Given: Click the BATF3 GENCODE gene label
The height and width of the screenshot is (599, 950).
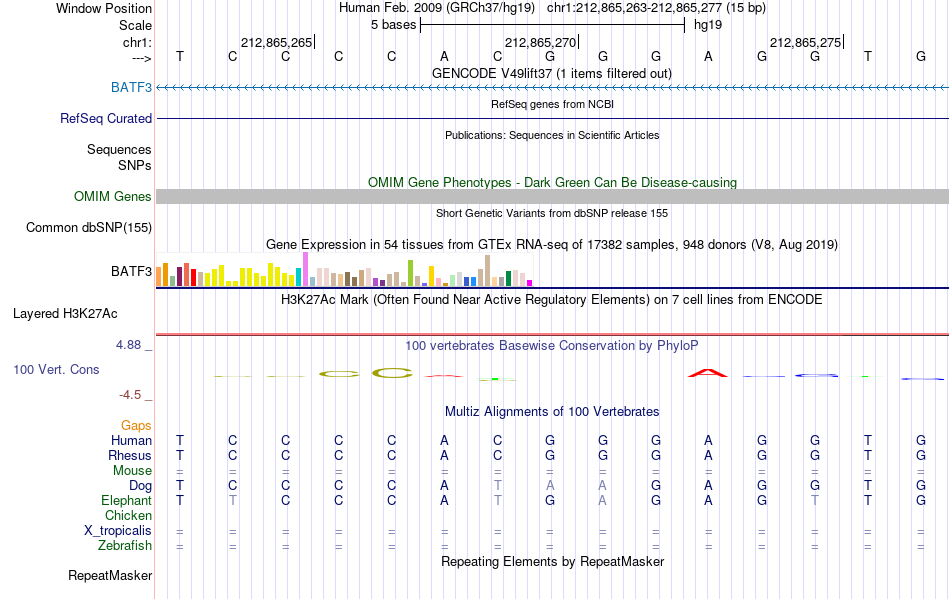Looking at the screenshot, I should pos(131,87).
